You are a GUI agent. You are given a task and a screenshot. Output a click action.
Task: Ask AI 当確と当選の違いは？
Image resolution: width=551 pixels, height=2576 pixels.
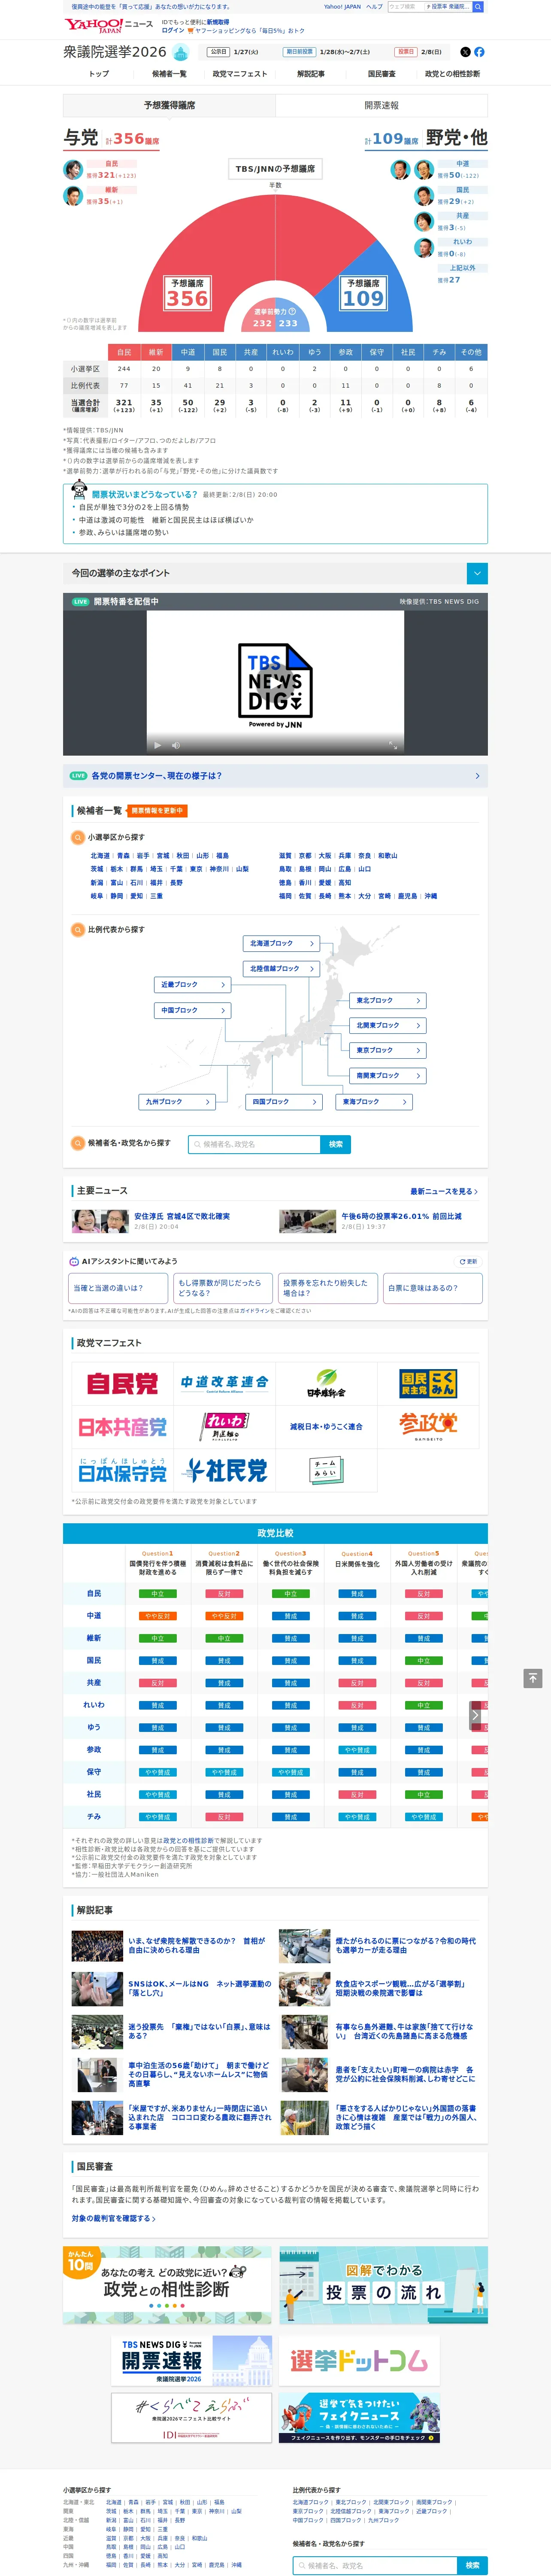click(119, 1288)
